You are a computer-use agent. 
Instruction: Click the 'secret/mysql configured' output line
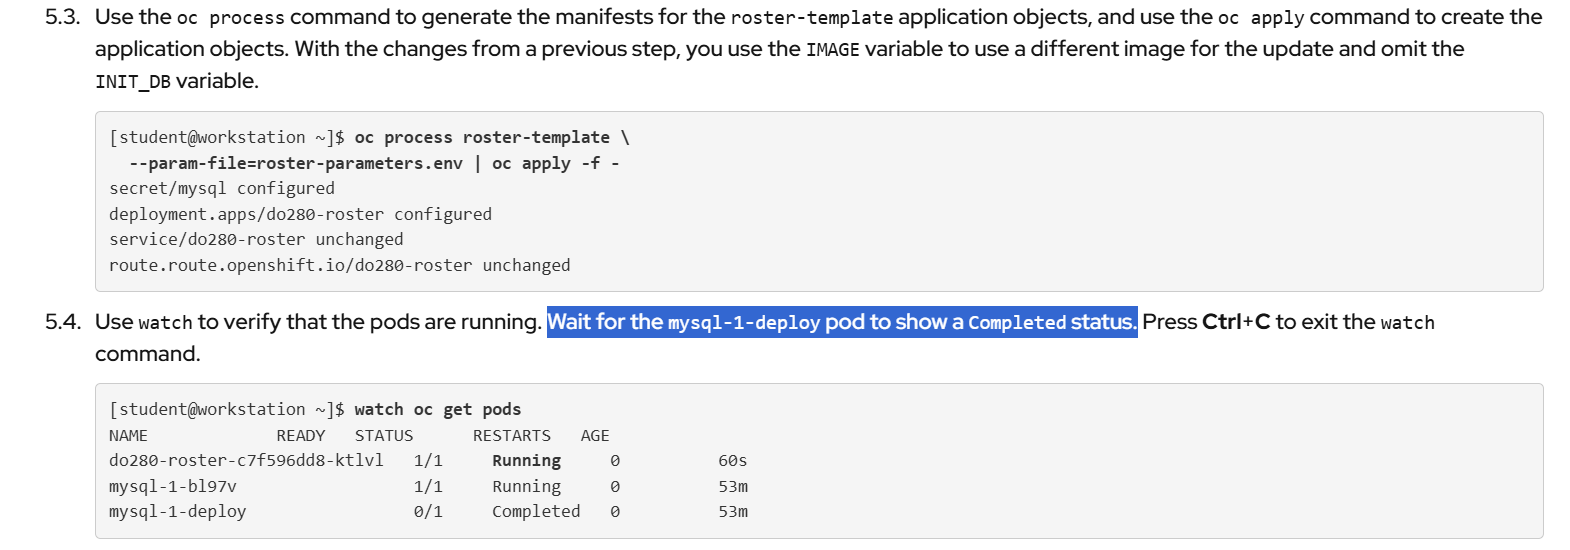222,188
